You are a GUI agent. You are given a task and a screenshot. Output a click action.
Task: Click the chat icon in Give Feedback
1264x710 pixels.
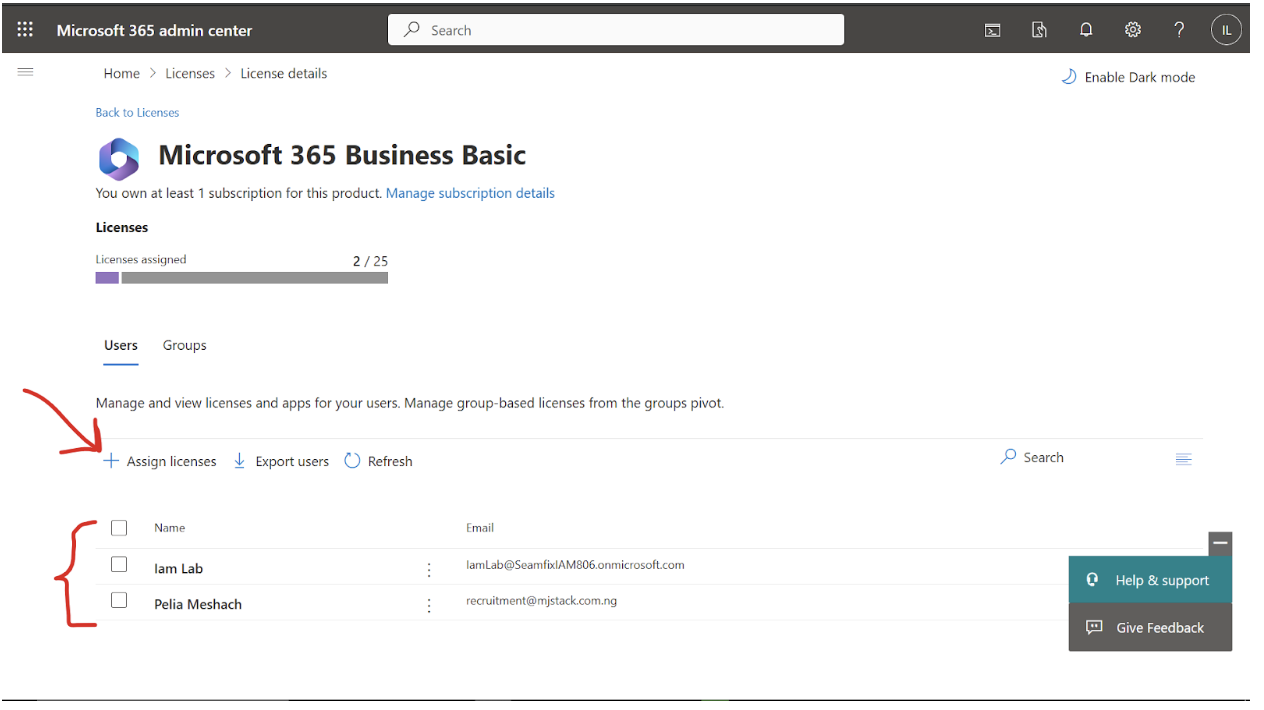(1094, 627)
